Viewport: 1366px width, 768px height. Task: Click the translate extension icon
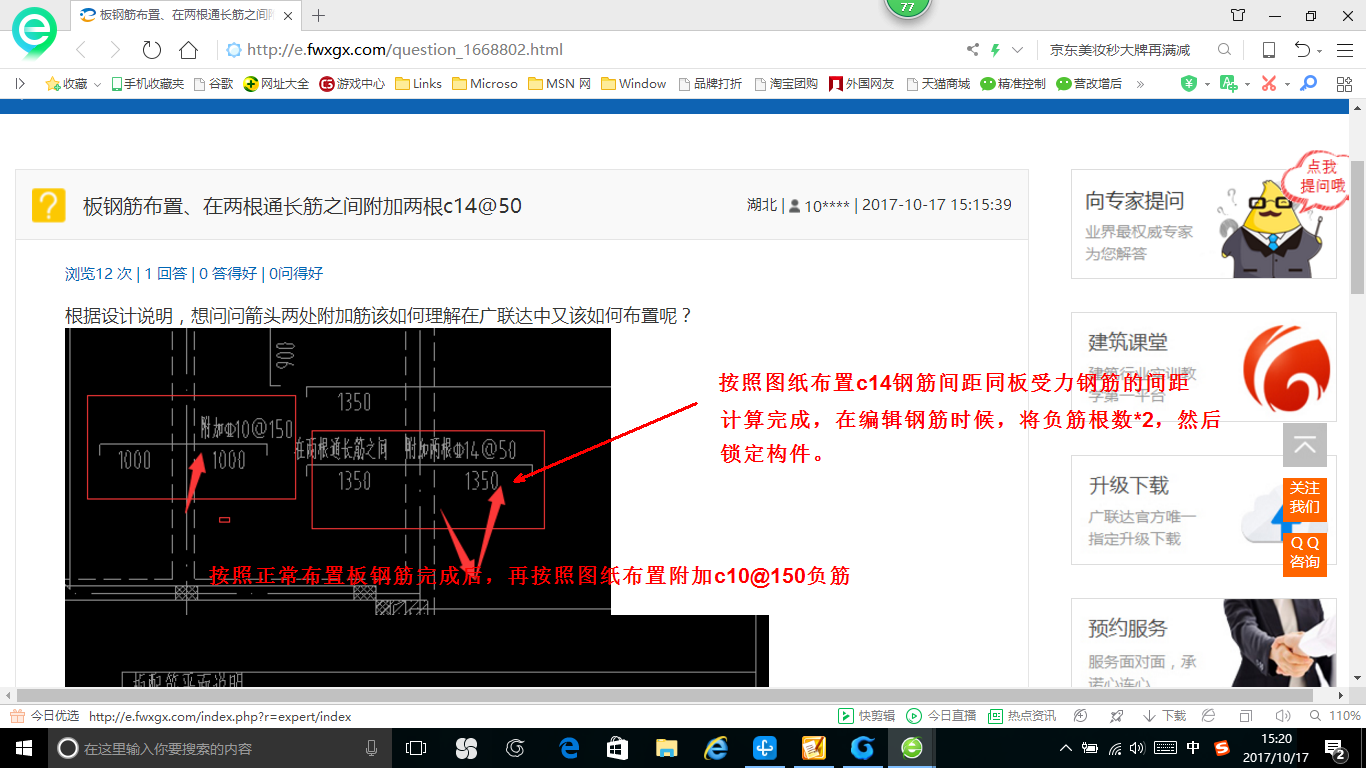tap(1228, 84)
